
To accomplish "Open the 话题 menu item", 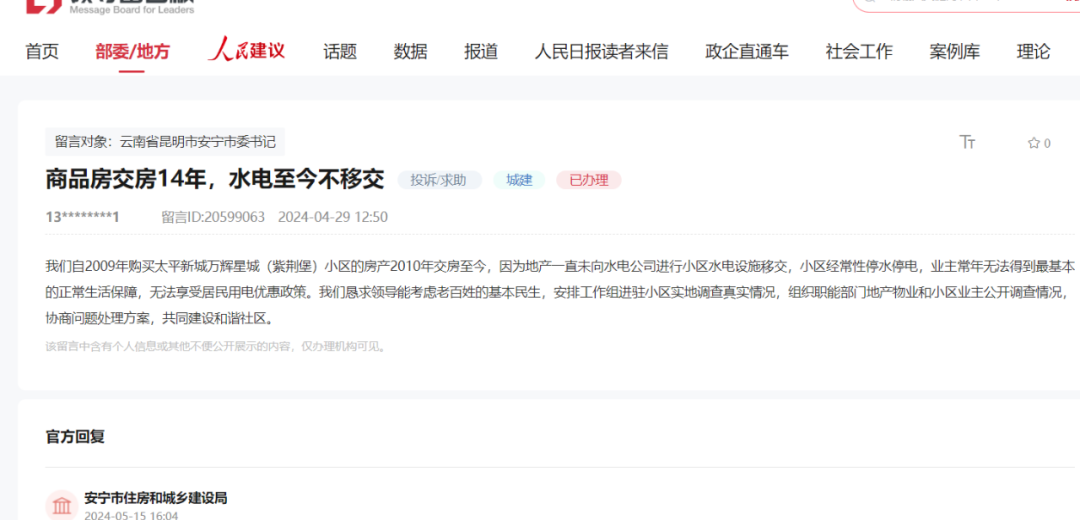I will point(340,52).
